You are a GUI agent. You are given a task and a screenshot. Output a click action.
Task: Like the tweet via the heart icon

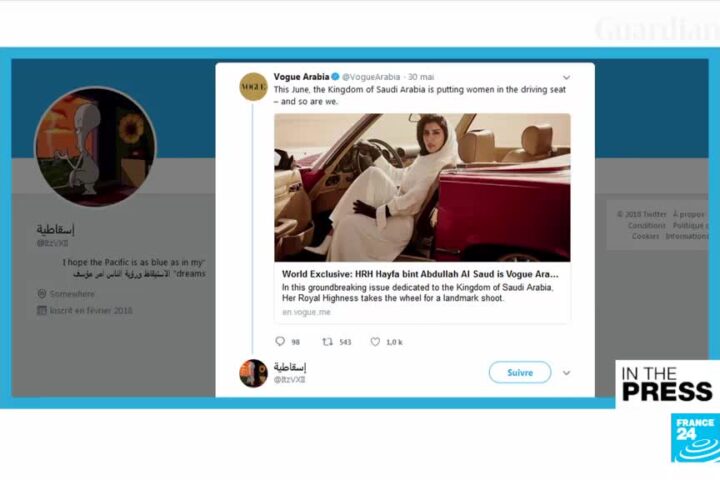coord(375,342)
